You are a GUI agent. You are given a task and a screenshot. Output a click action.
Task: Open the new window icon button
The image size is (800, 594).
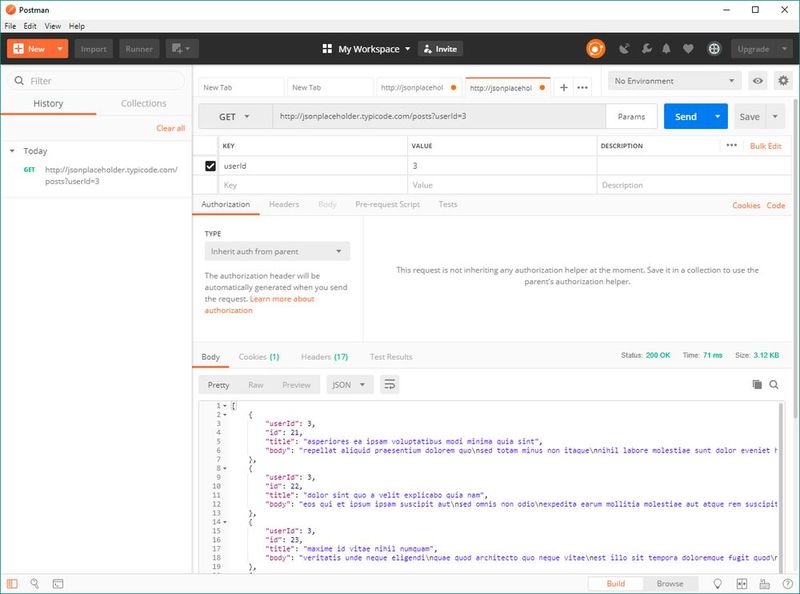coord(182,48)
